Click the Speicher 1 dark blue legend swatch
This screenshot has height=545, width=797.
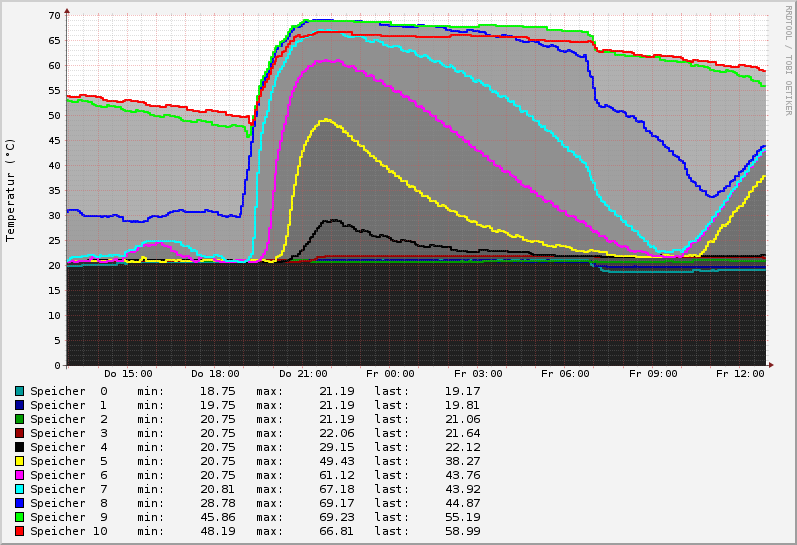(19, 405)
